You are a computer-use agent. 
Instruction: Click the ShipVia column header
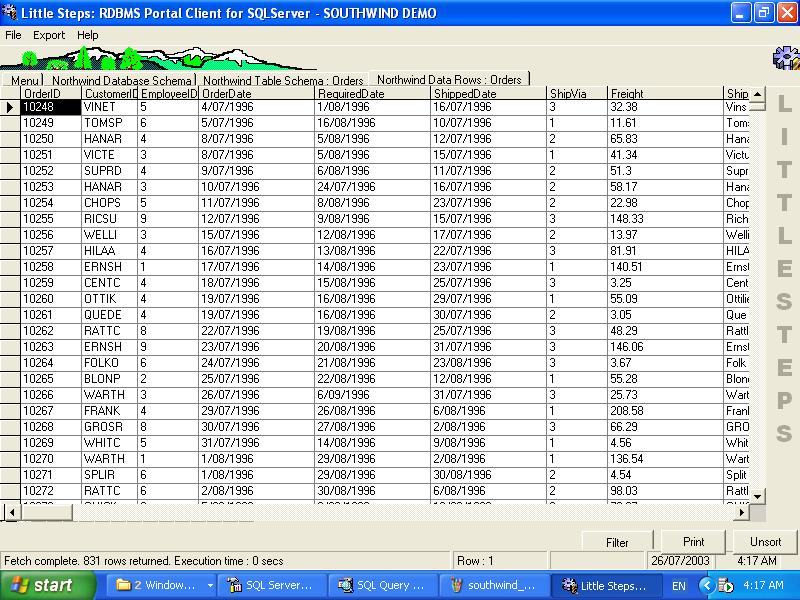click(x=577, y=93)
